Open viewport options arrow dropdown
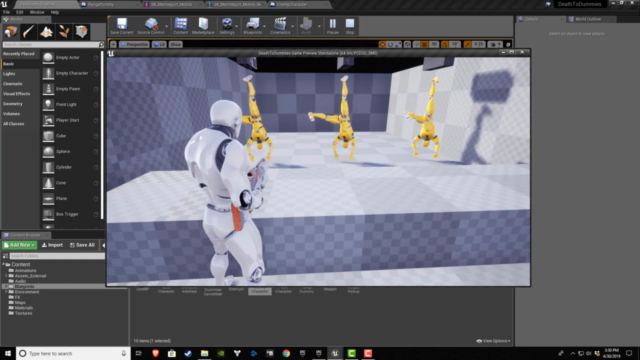The image size is (640, 360). (x=113, y=44)
